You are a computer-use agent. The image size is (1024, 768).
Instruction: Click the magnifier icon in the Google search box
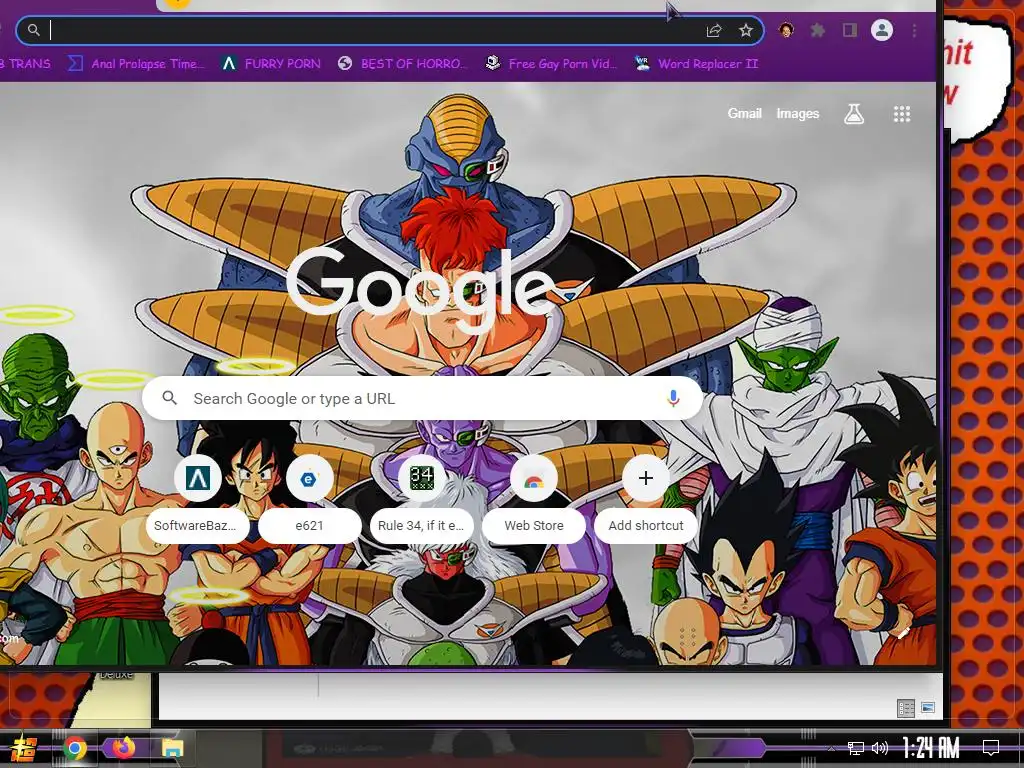170,398
